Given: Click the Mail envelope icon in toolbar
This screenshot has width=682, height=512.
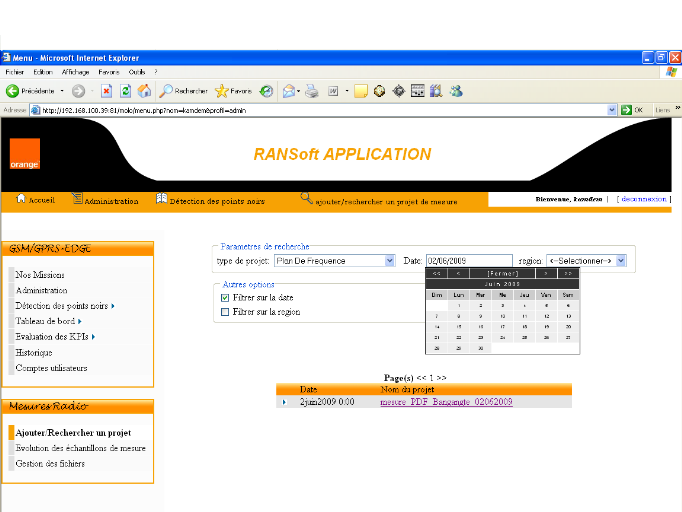Looking at the screenshot, I should (288, 91).
